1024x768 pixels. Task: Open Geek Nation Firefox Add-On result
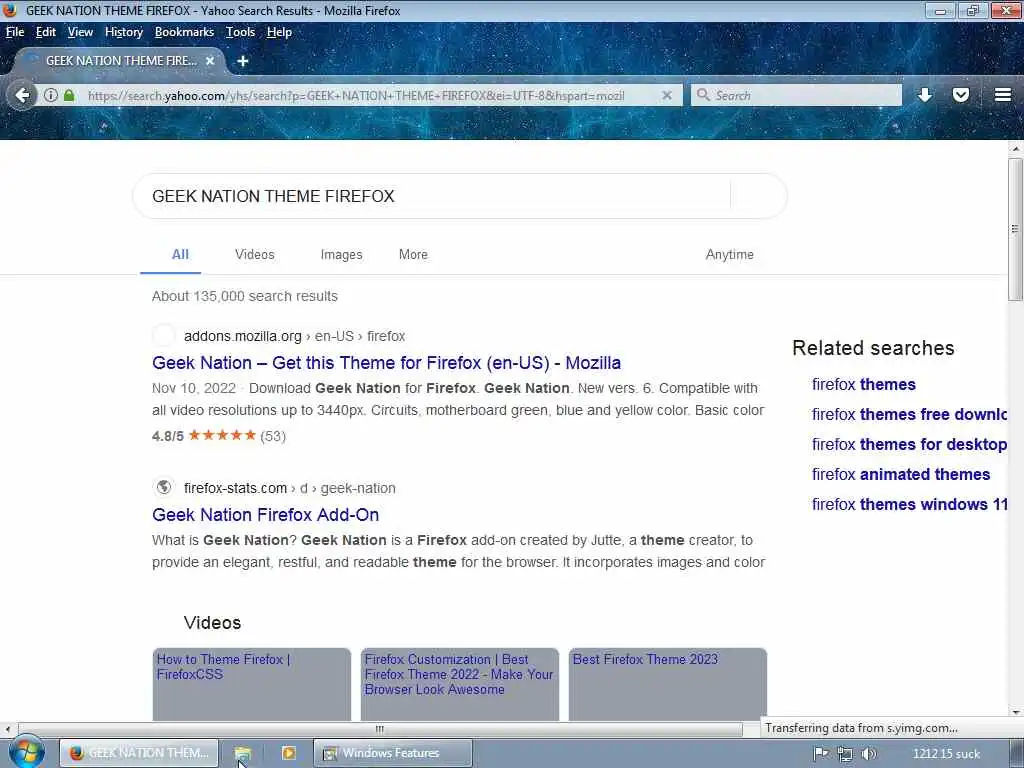[265, 515]
